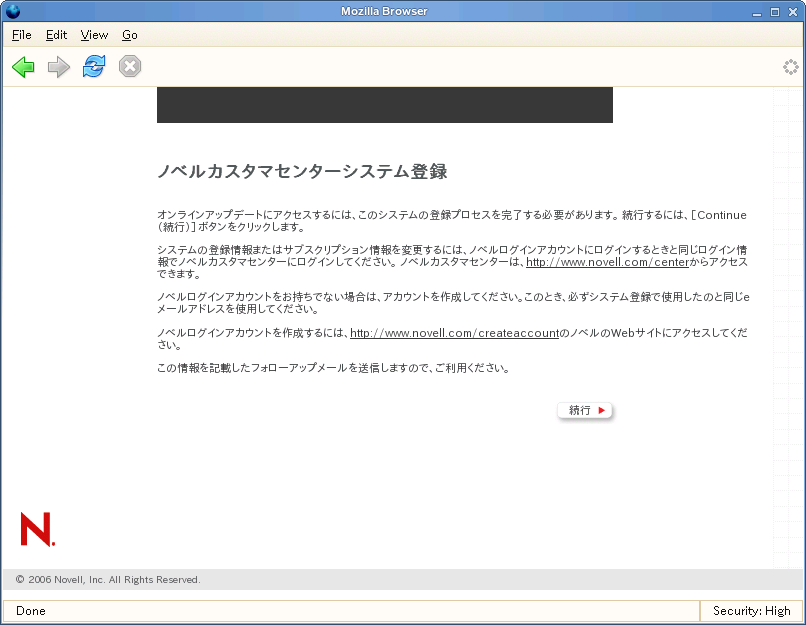The image size is (806, 625).
Task: Click the grey Forward arrow icon
Action: (x=59, y=67)
